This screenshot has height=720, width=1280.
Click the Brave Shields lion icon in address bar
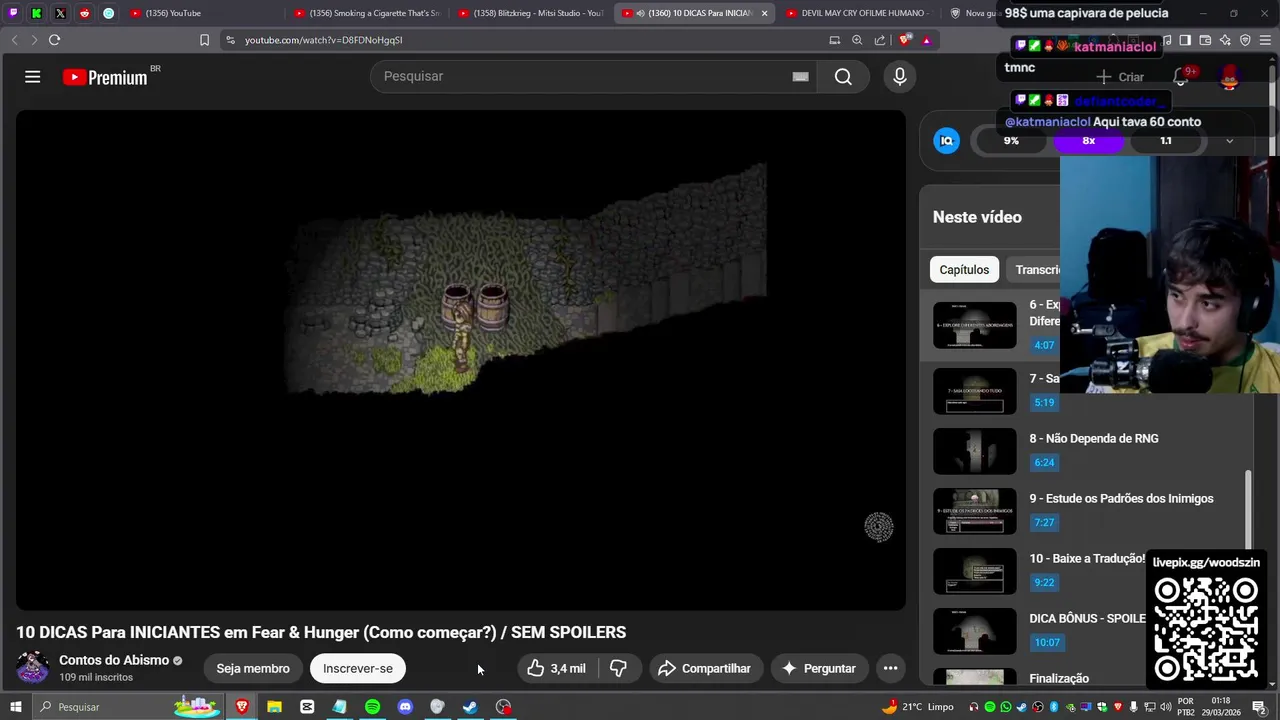click(905, 40)
